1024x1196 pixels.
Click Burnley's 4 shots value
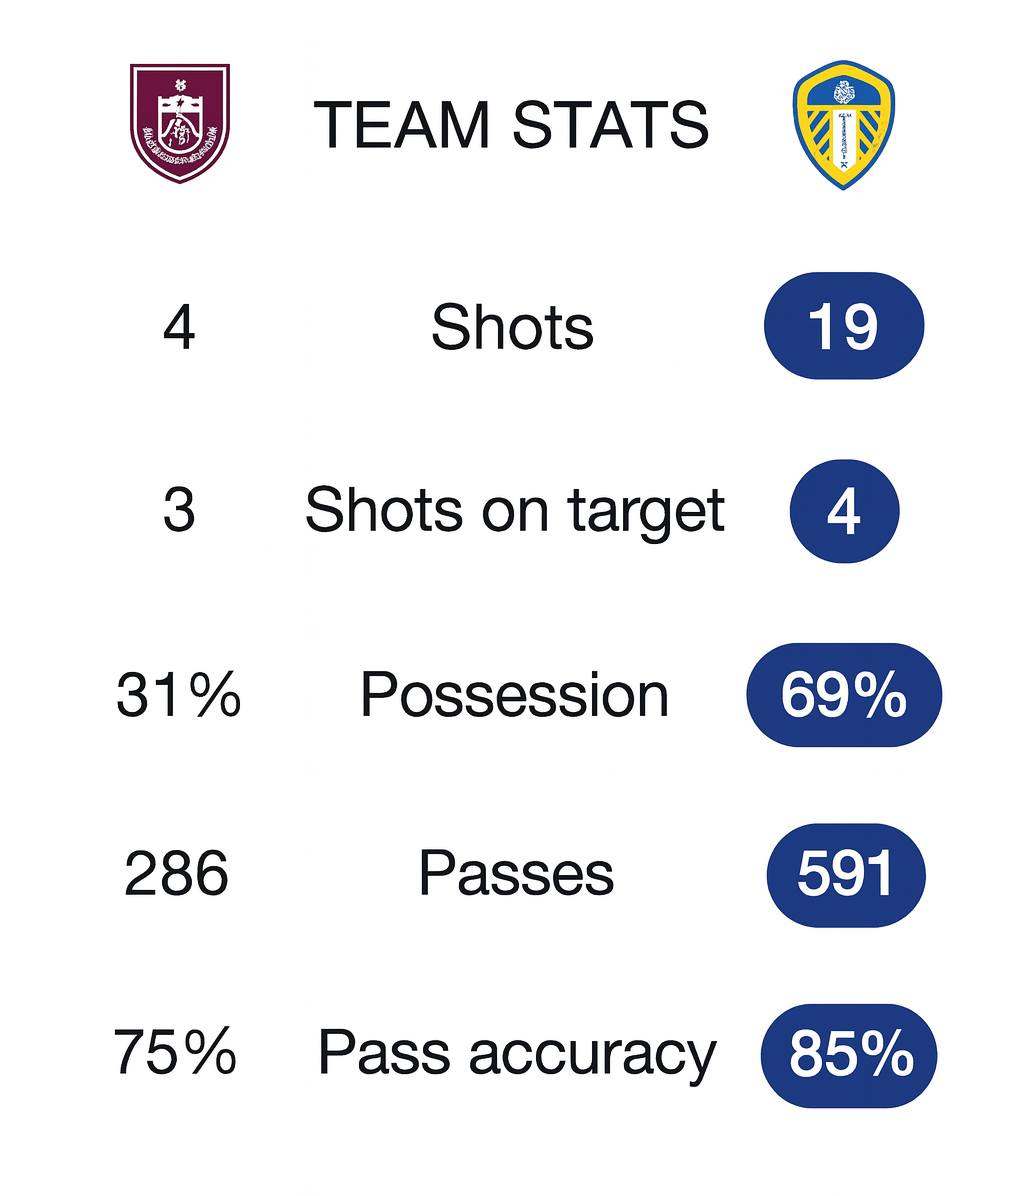click(179, 327)
